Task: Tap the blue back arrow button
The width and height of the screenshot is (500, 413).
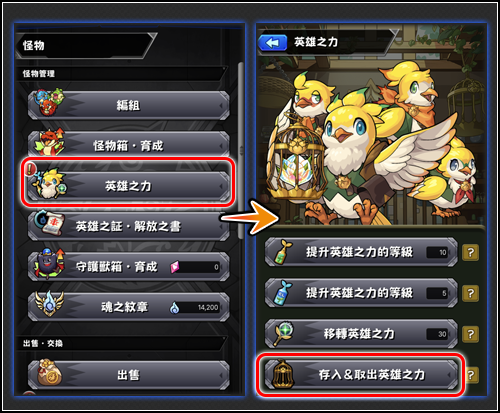Action: point(272,43)
